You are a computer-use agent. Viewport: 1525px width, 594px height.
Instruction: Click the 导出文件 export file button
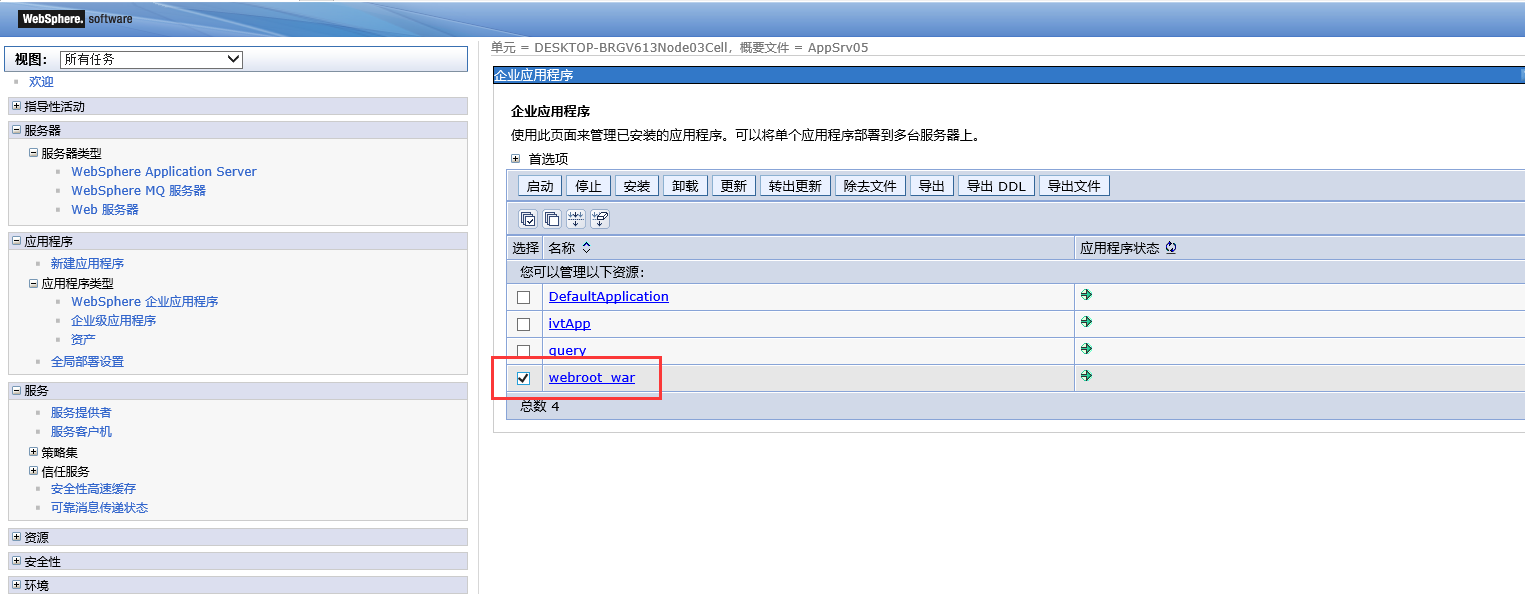(1074, 186)
